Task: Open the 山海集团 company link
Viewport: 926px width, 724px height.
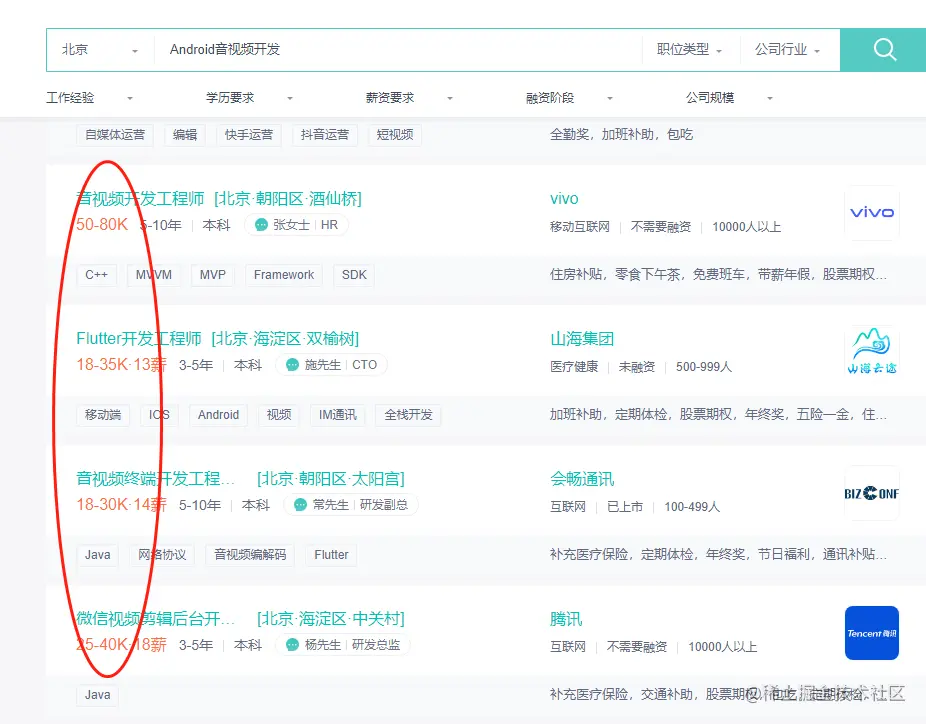Action: (x=582, y=339)
